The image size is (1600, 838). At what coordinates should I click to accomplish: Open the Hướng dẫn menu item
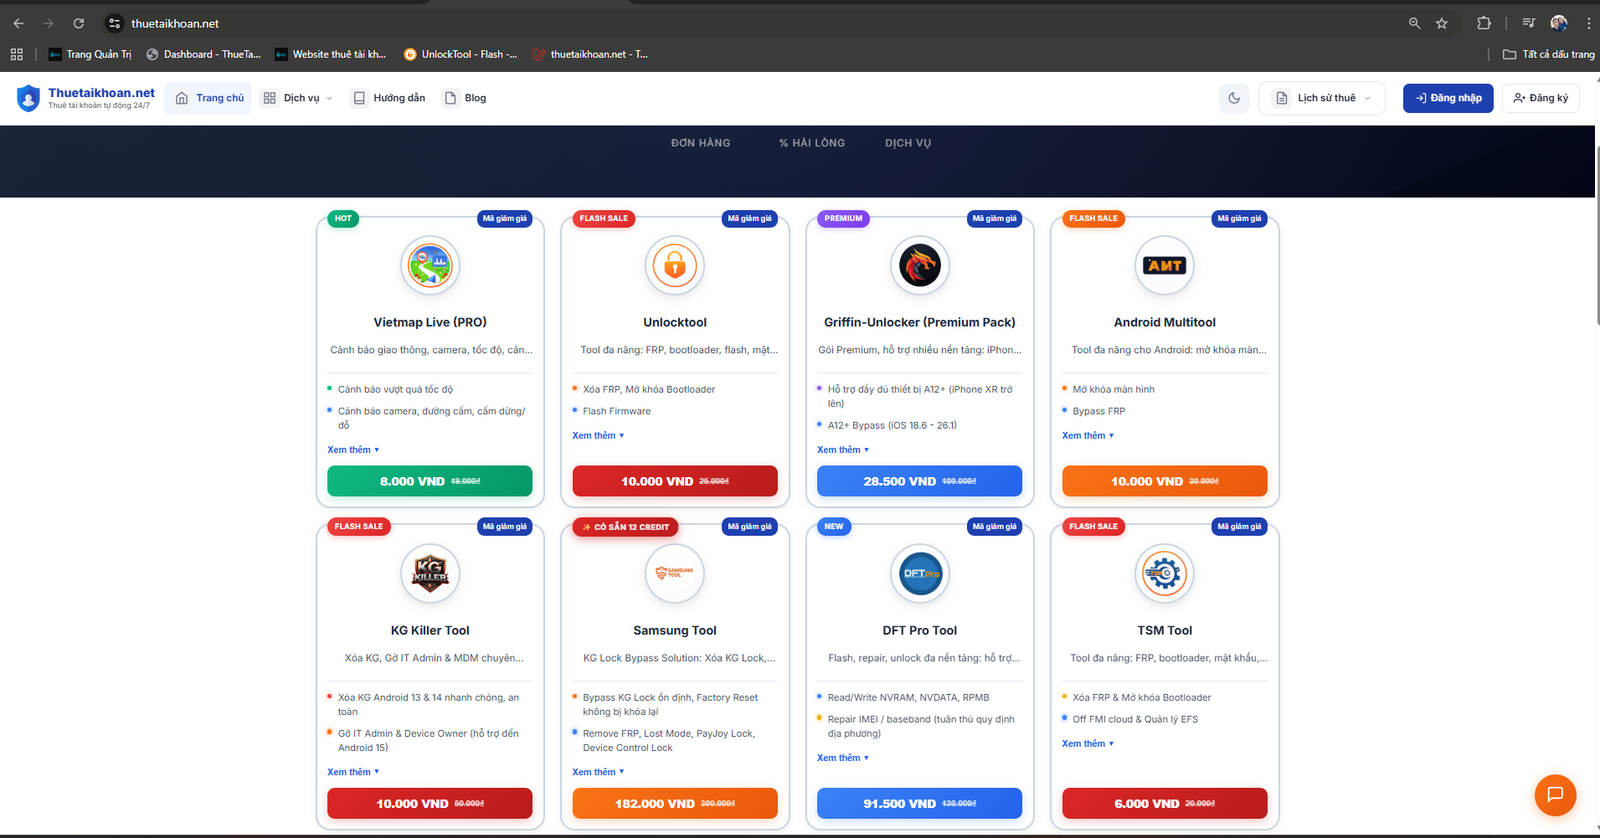[x=389, y=98]
